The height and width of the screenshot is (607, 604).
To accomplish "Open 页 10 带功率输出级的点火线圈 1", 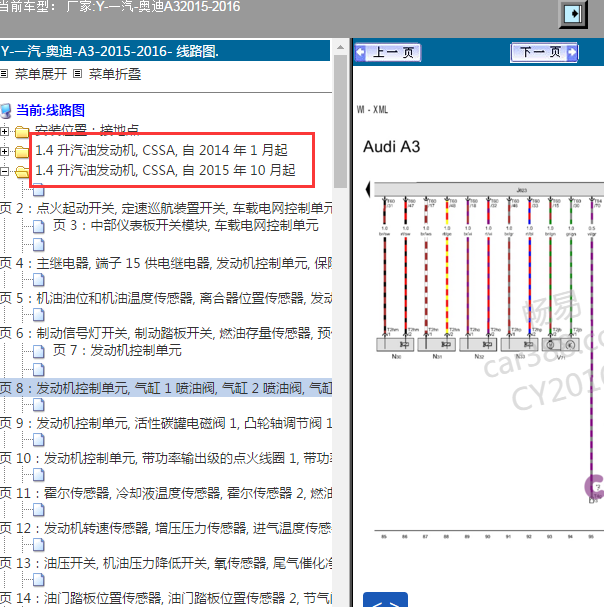I will pos(166,458).
